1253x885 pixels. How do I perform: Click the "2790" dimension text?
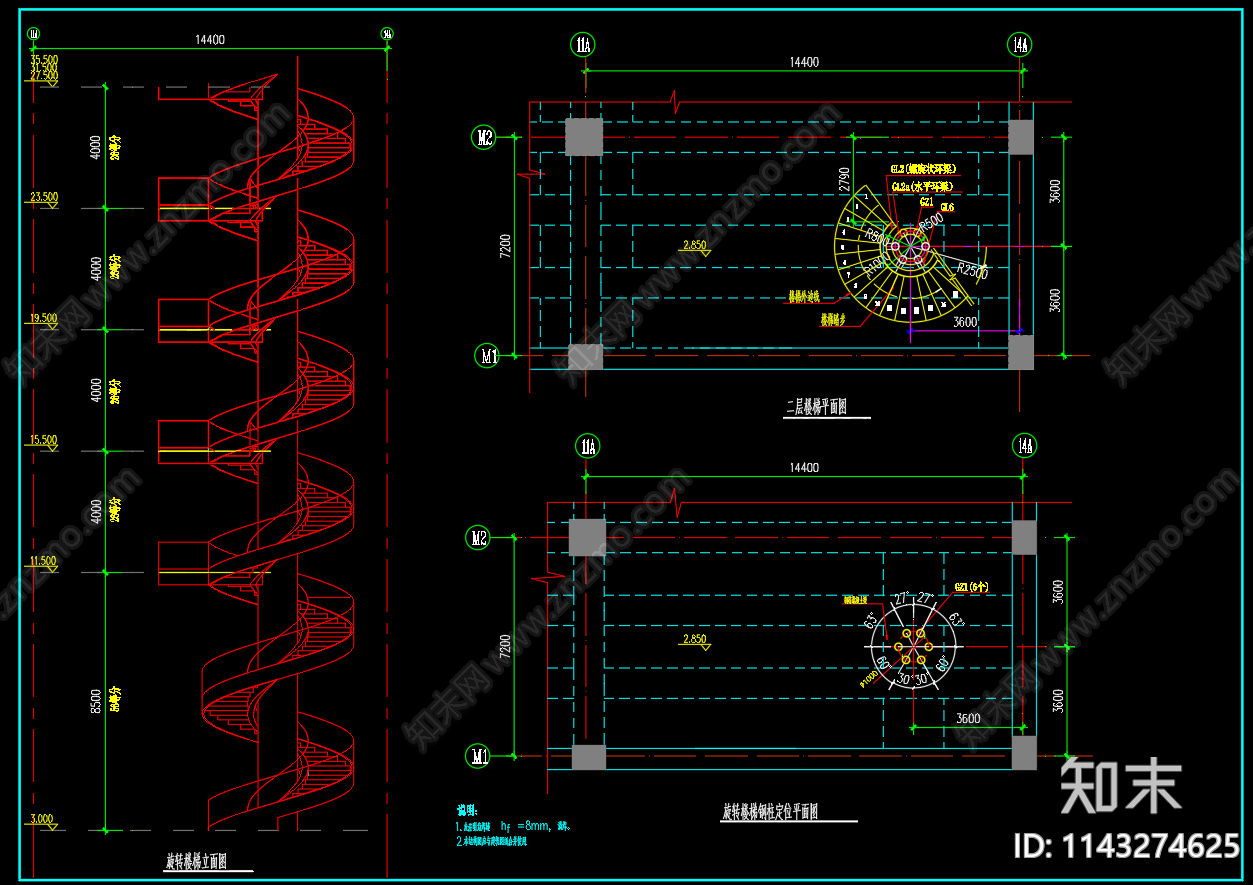(x=845, y=179)
